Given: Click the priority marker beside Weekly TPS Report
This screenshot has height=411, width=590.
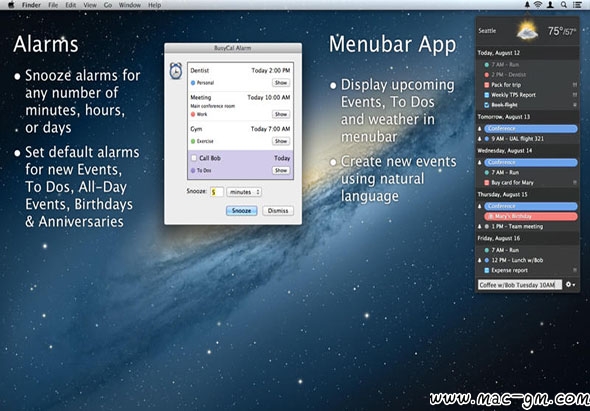Looking at the screenshot, I should [x=575, y=95].
